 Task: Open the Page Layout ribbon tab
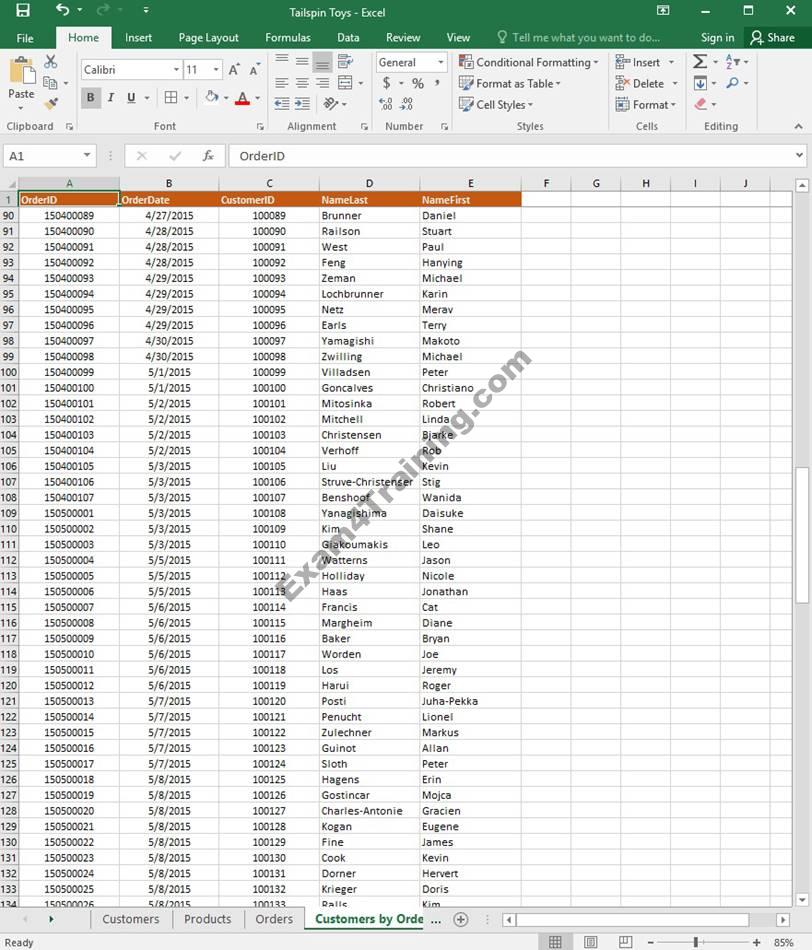coord(208,38)
